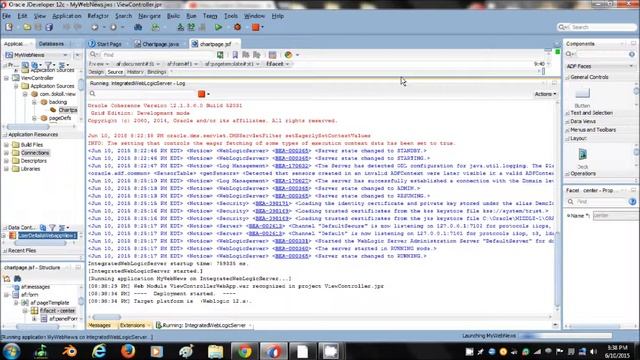The height and width of the screenshot is (360, 640).
Task: Open Internet Explorer from the taskbar
Action: [99, 351]
